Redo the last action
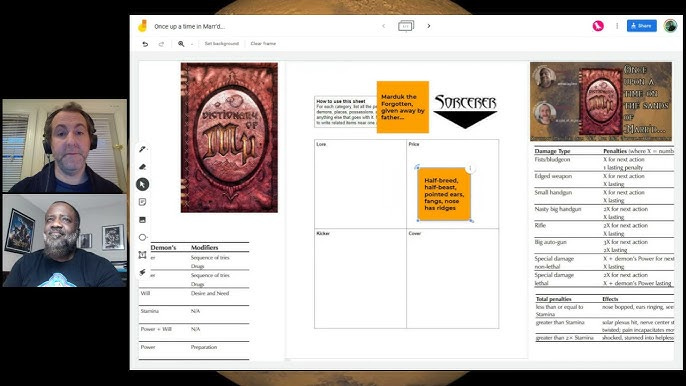The width and height of the screenshot is (686, 386). [161, 44]
